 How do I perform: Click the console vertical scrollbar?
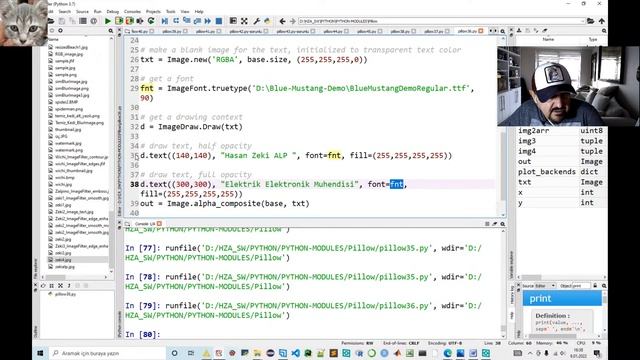click(502, 328)
